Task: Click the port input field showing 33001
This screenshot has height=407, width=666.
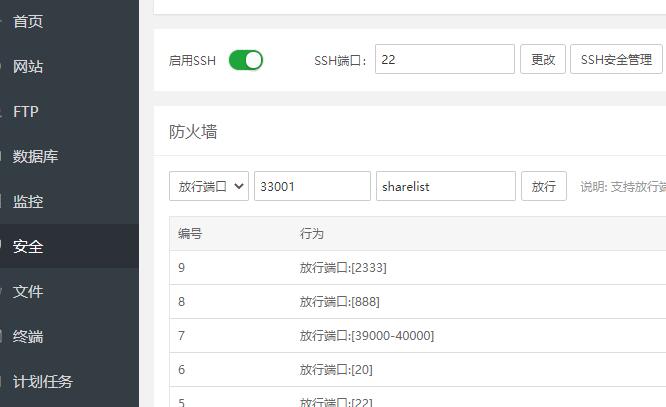Action: pyautogui.click(x=312, y=186)
